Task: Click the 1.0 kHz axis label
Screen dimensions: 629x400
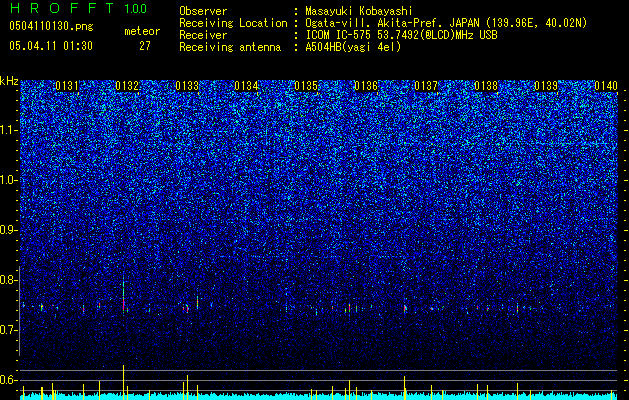Action: (9, 180)
